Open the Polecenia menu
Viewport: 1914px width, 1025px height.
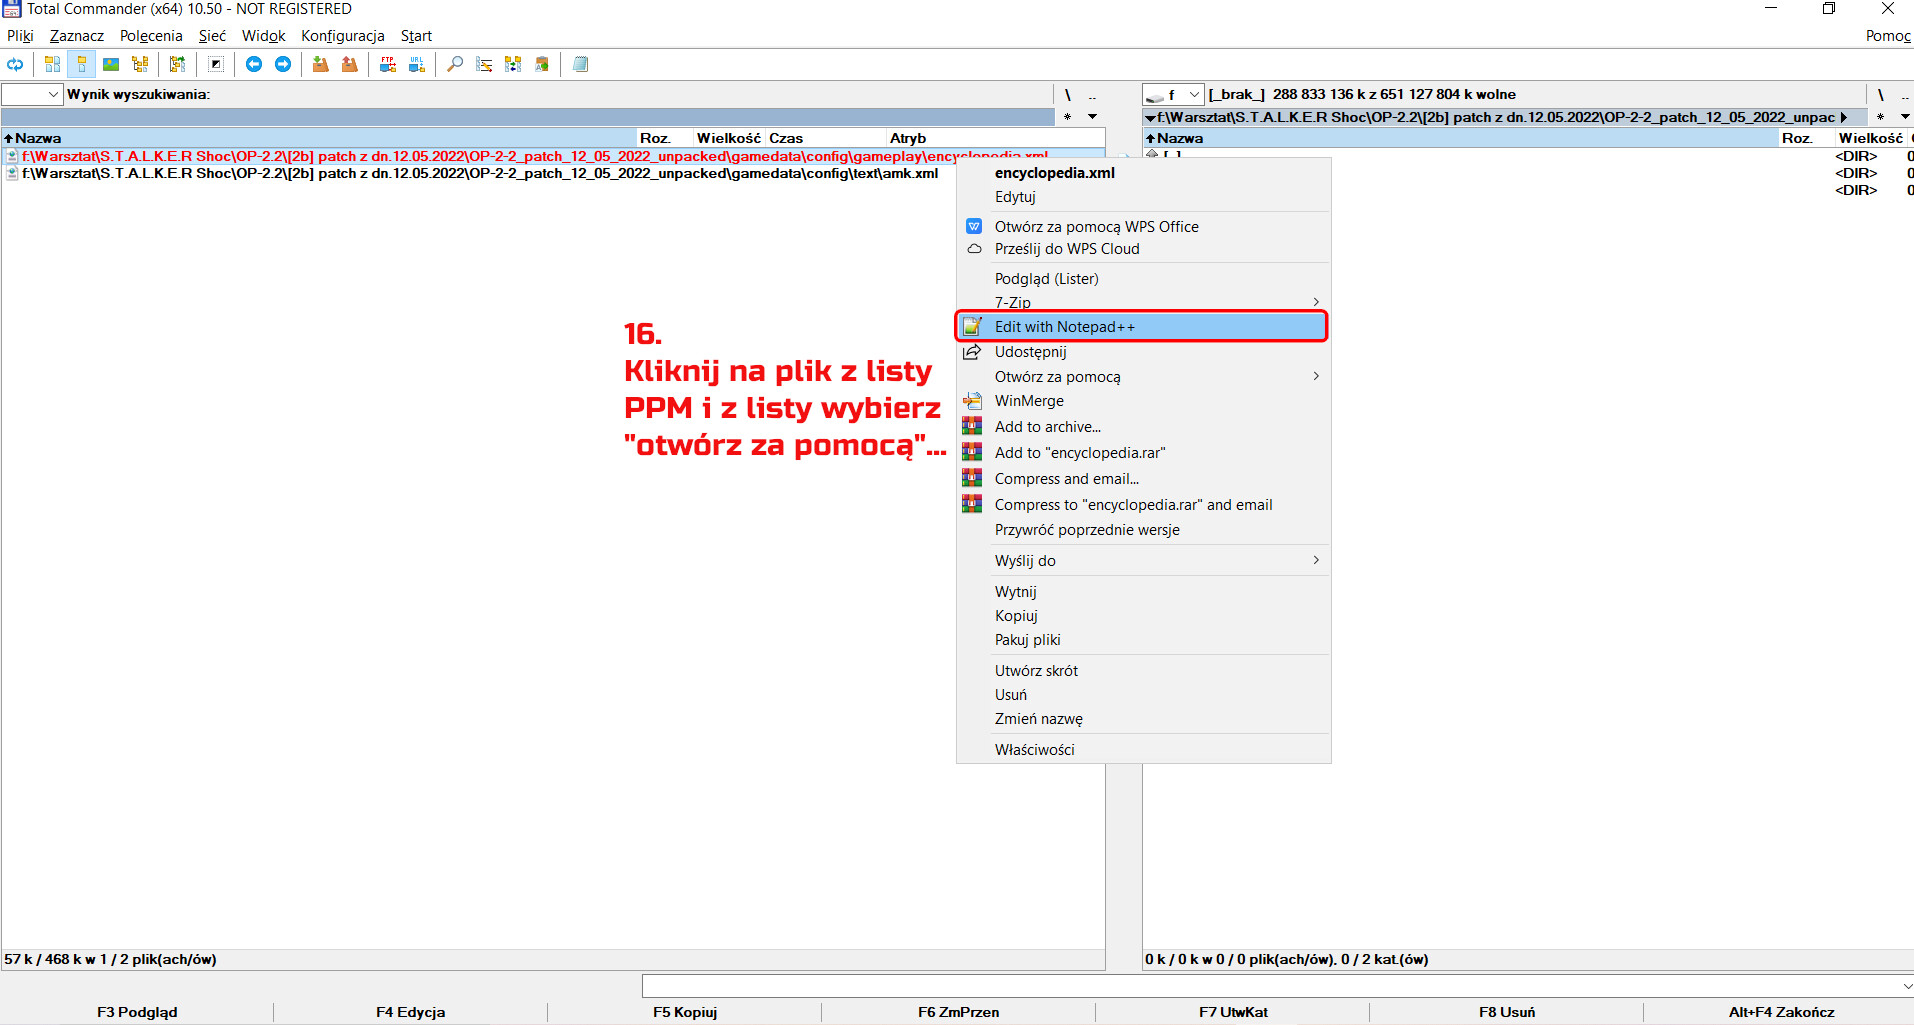click(151, 36)
